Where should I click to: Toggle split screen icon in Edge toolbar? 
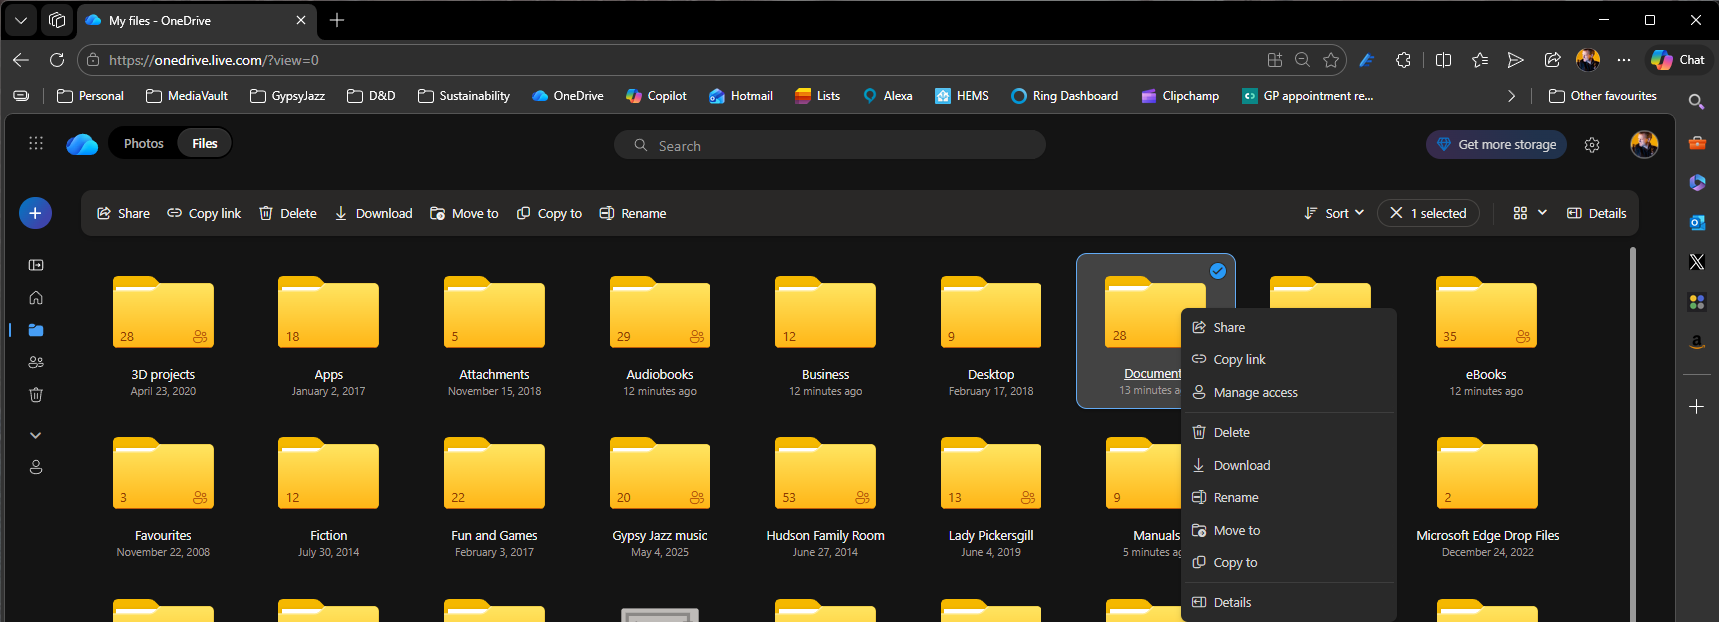point(1443,60)
